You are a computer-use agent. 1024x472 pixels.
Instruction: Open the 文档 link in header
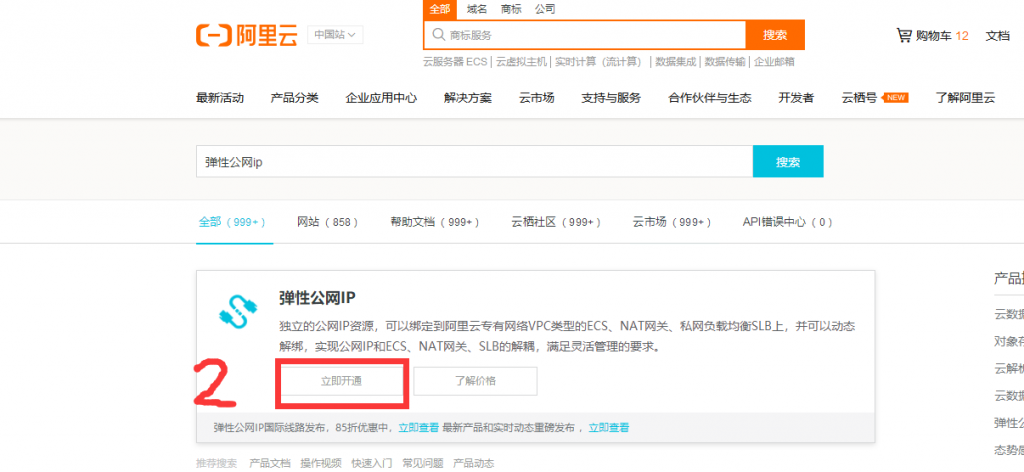[997, 35]
